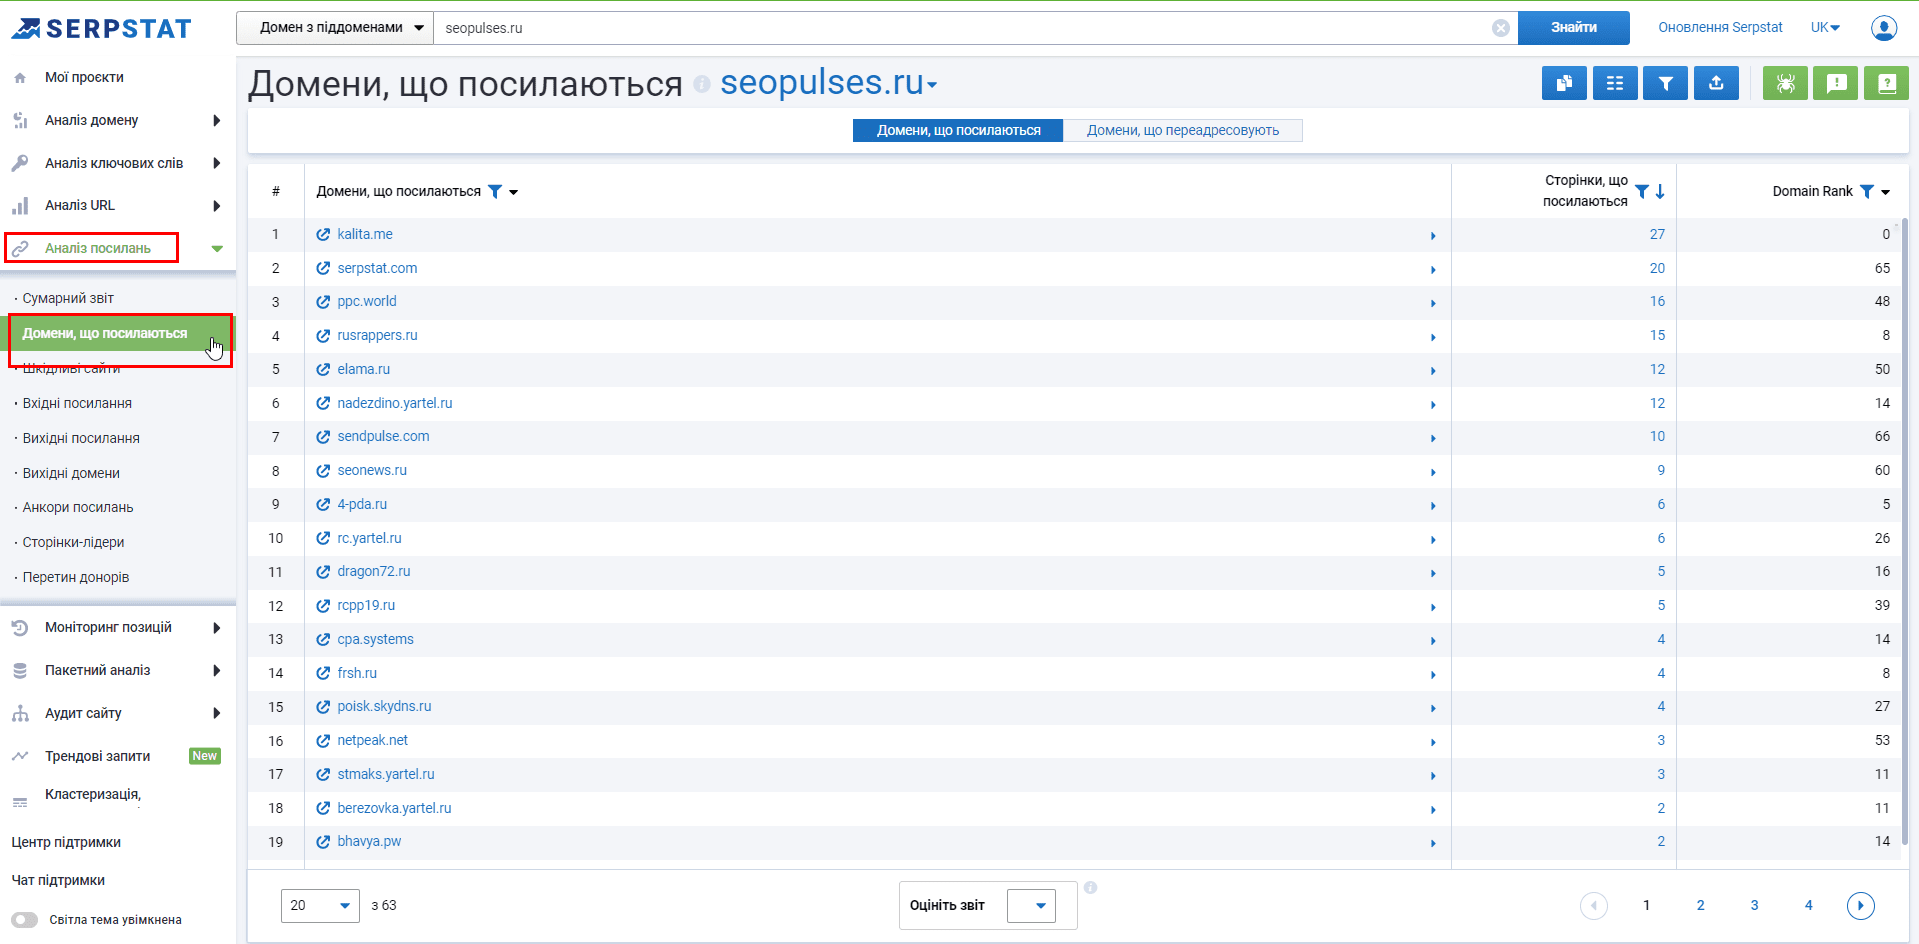Viewport: 1919px width, 944px height.
Task: Click the home icon beside Мої проєкти
Action: pyautogui.click(x=20, y=77)
